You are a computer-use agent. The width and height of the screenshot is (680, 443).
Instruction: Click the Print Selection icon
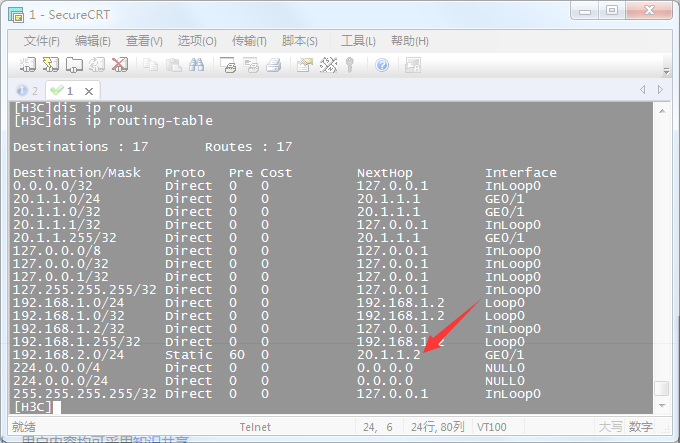pyautogui.click(x=251, y=65)
